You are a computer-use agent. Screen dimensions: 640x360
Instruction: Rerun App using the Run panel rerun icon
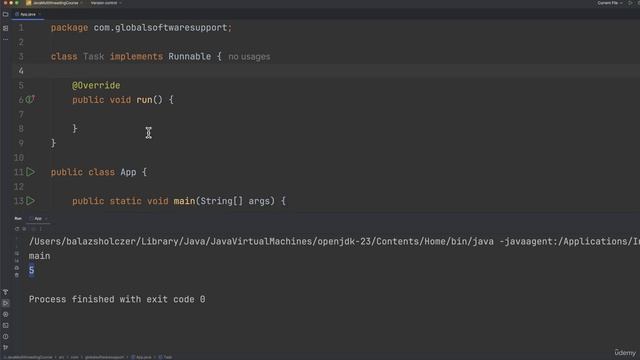17,229
